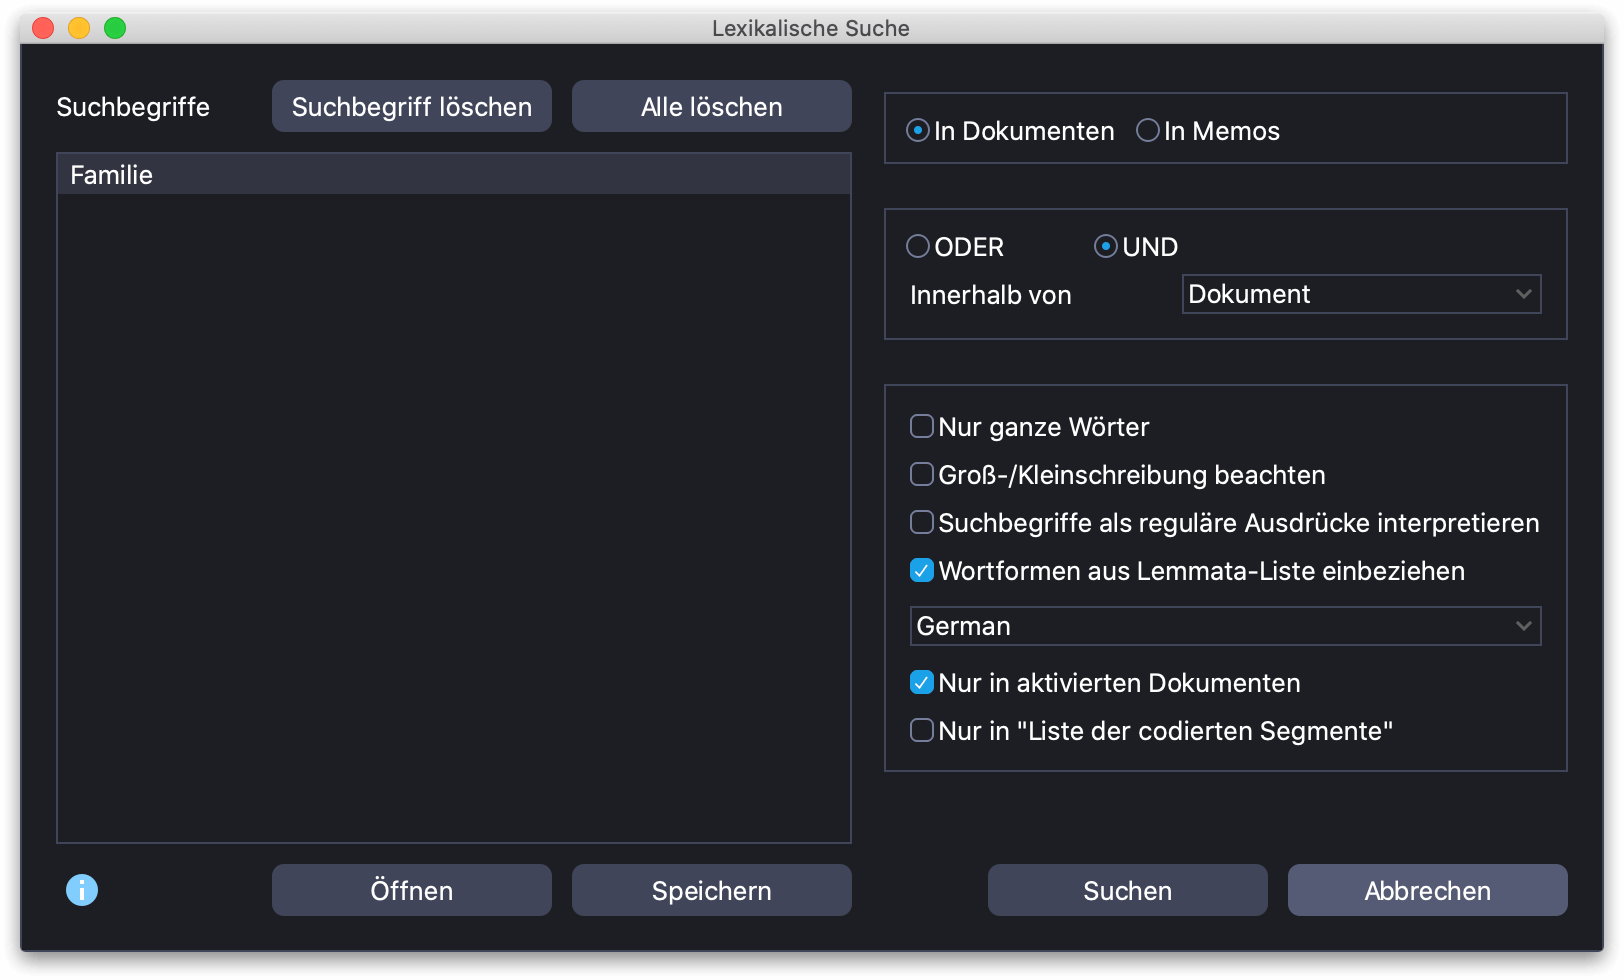
Task: Open the Innerhalb von Dokument dropdown
Action: 1361,294
